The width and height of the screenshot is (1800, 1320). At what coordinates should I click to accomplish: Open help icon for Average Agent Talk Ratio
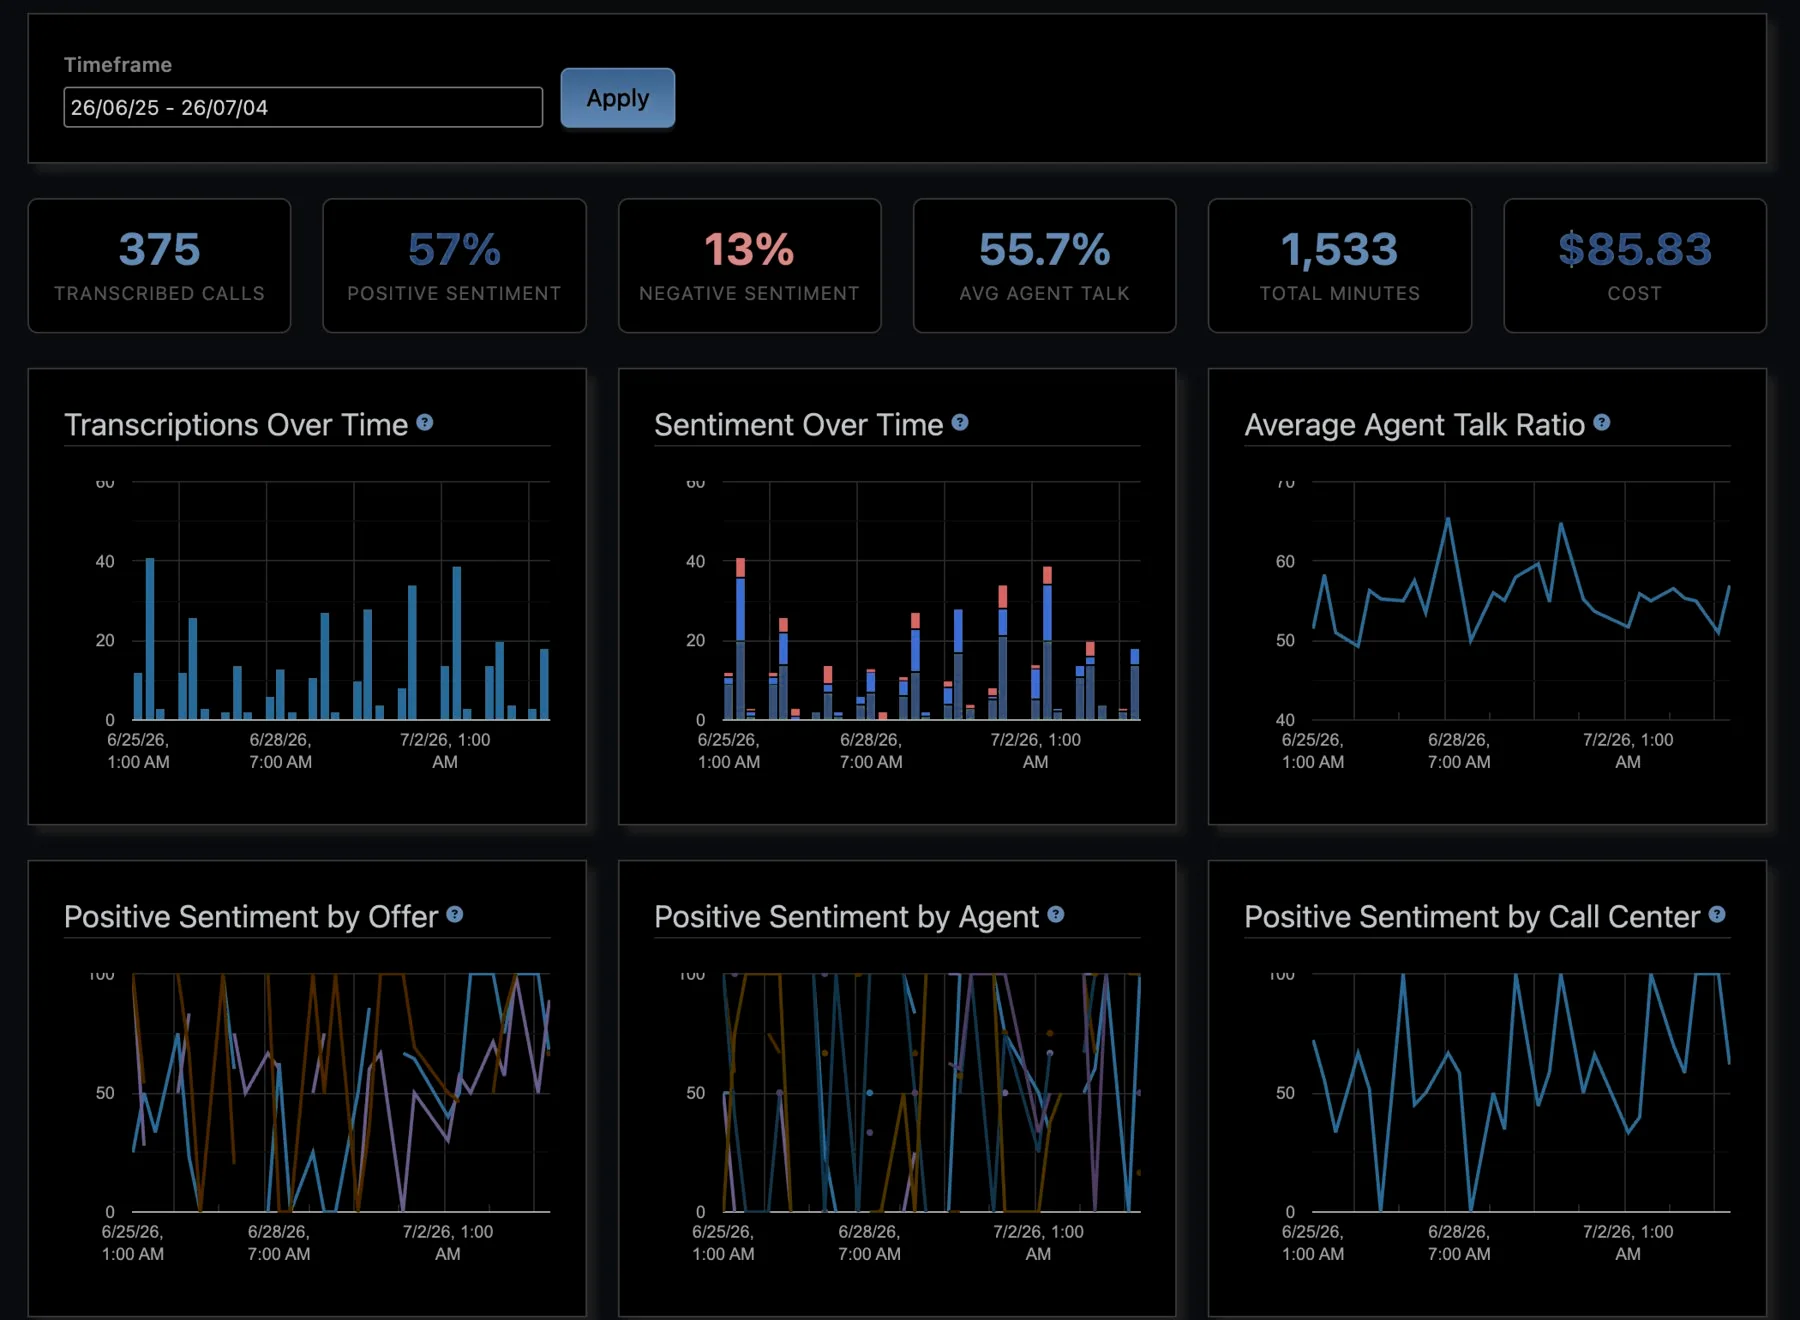1602,423
